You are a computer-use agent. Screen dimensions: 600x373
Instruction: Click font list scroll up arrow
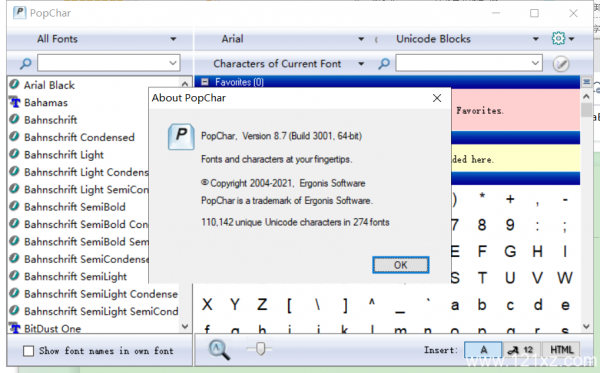coord(185,83)
